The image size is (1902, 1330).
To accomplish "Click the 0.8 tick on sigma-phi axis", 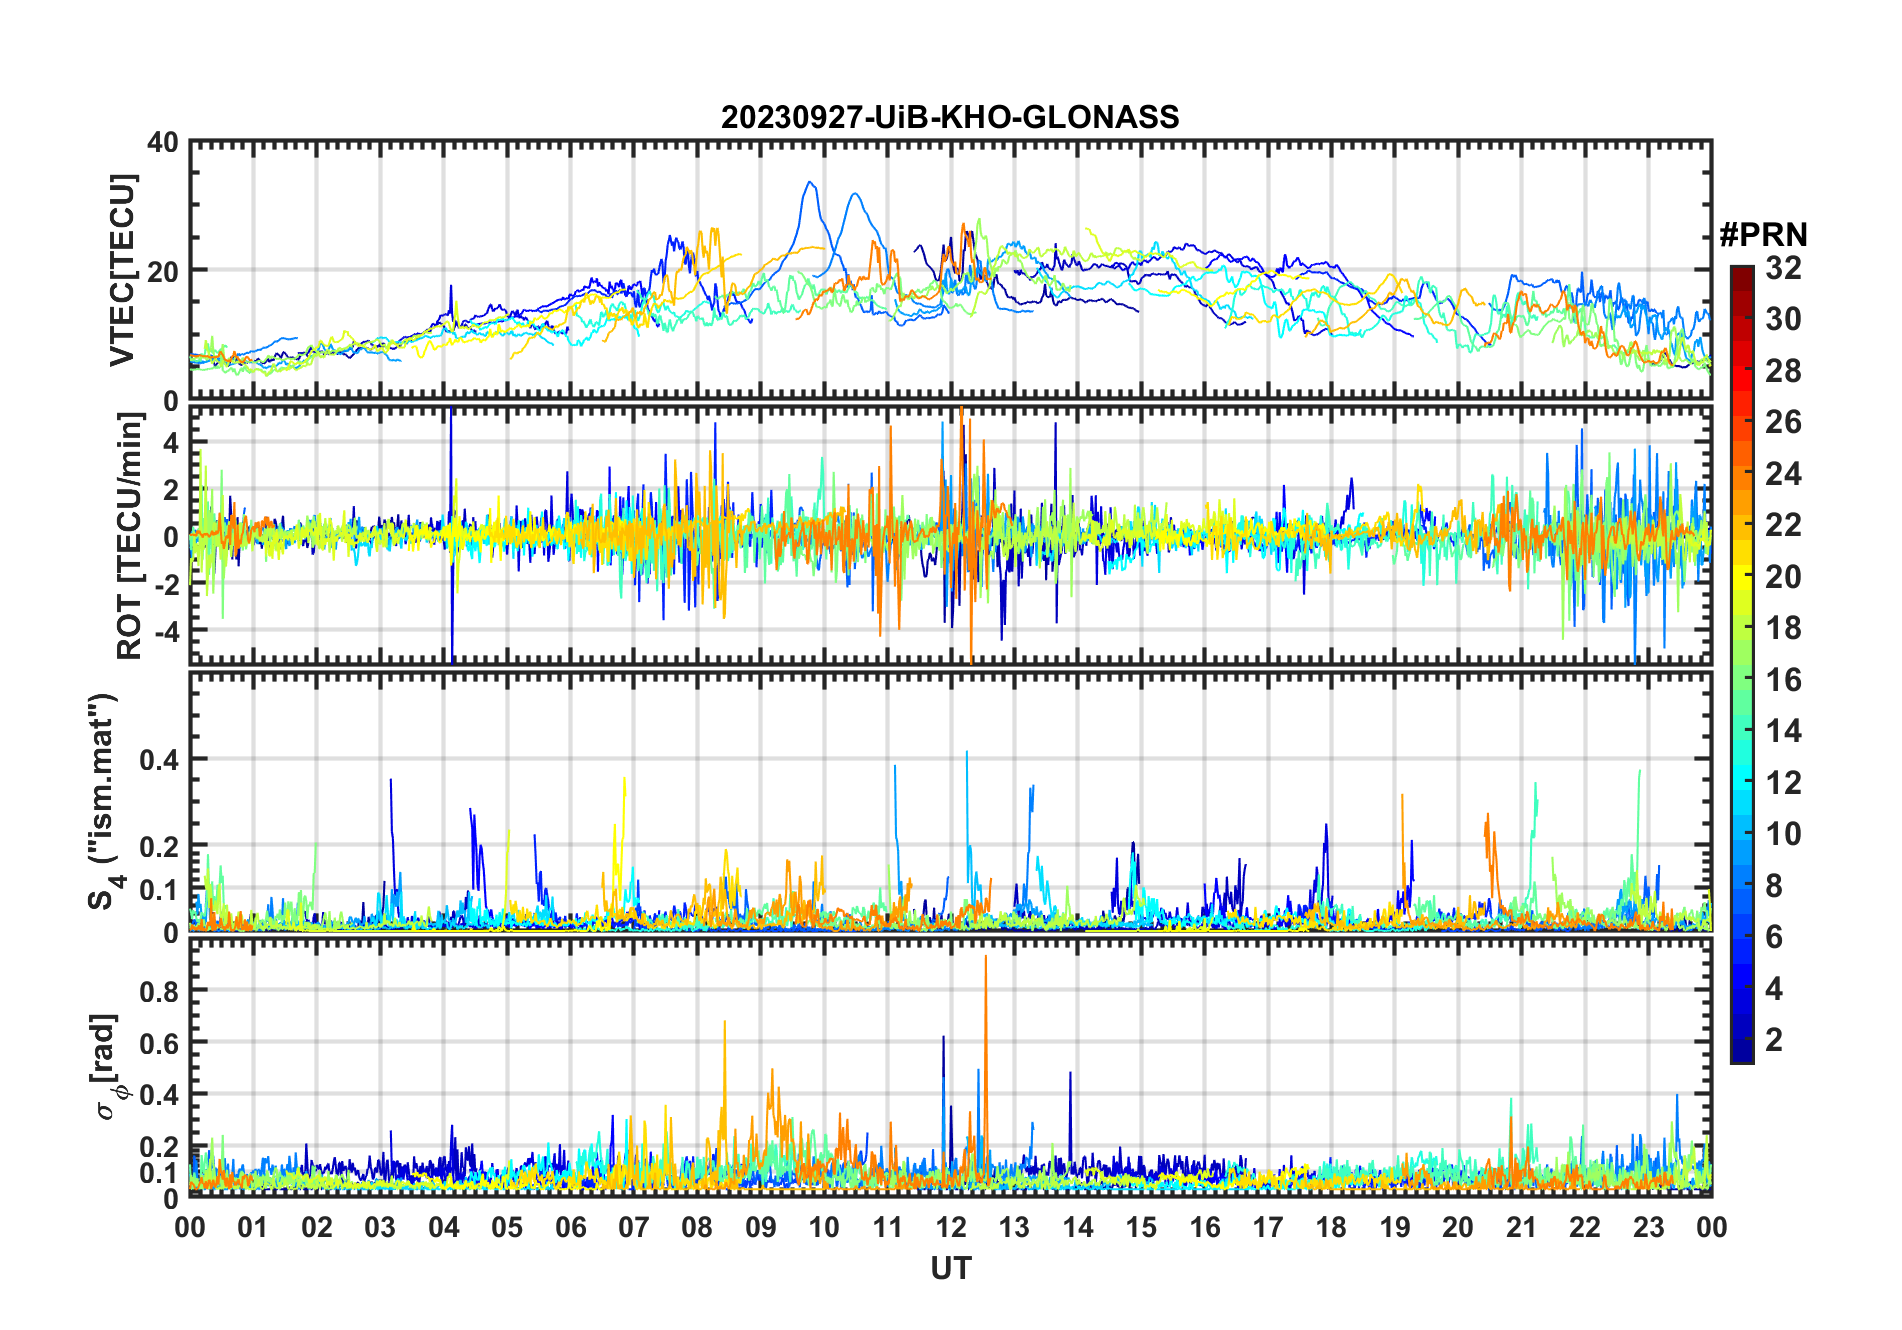I will pos(159,991).
